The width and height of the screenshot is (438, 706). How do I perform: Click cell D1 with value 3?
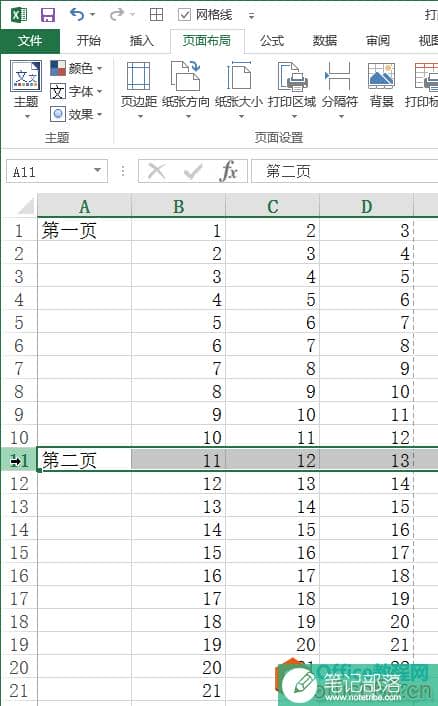coord(366,231)
